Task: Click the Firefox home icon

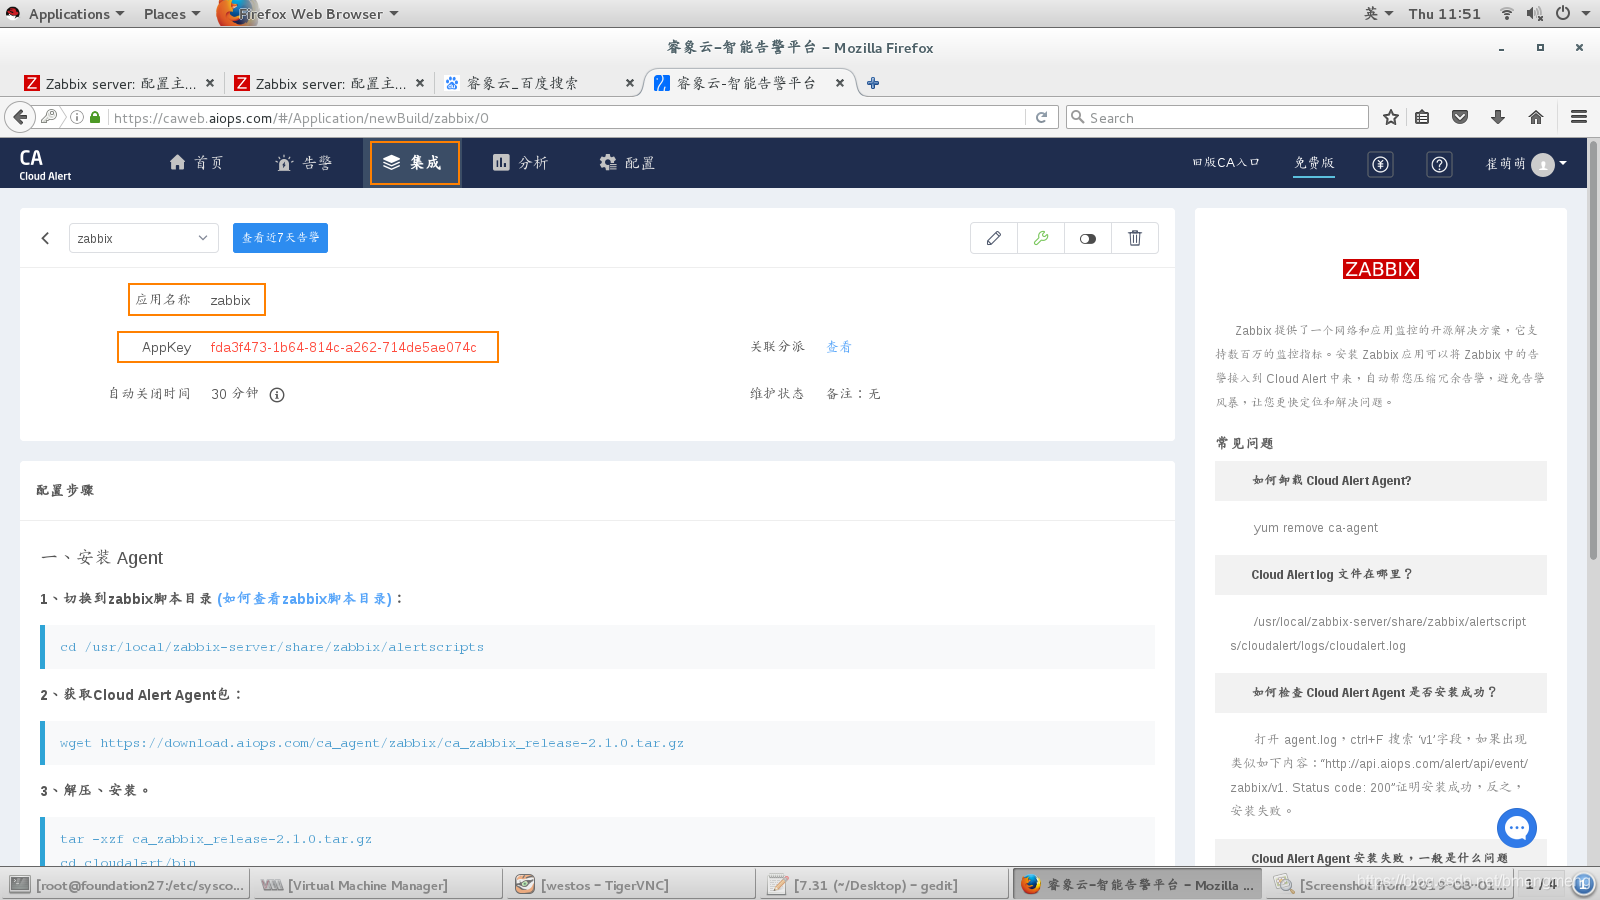Action: pos(1536,117)
